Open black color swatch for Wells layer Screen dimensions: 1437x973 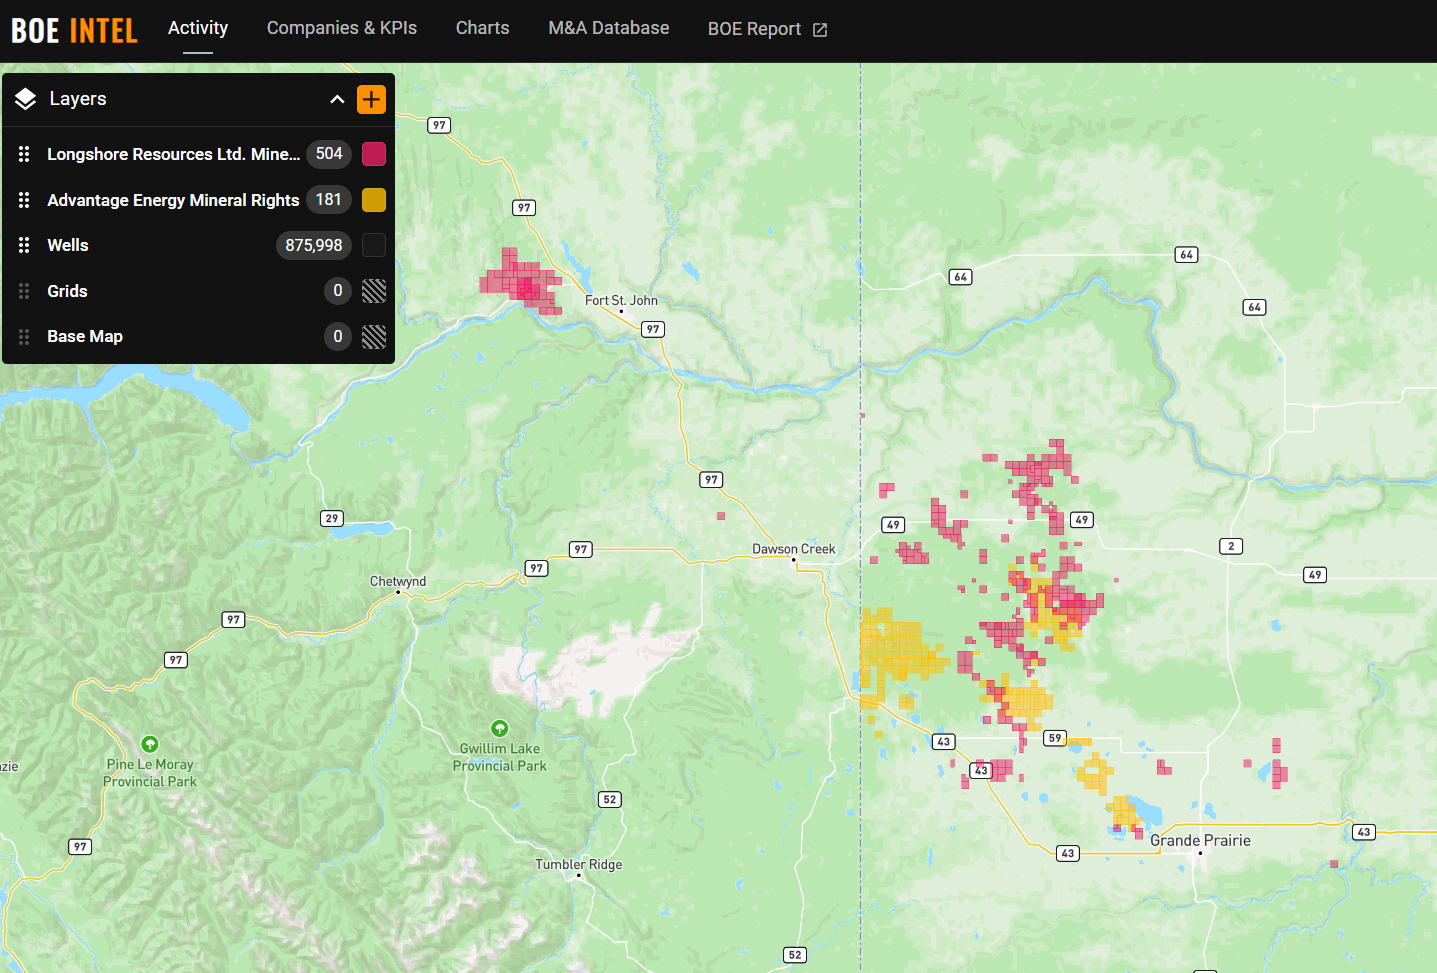(x=374, y=245)
